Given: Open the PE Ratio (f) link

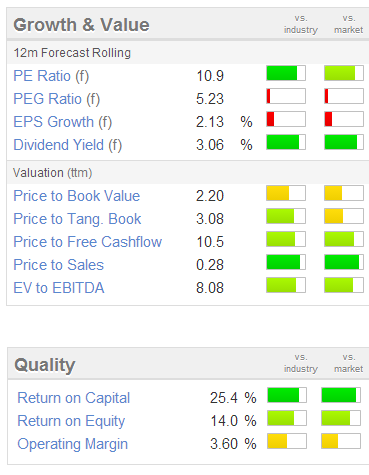Looking at the screenshot, I should click(x=51, y=76).
